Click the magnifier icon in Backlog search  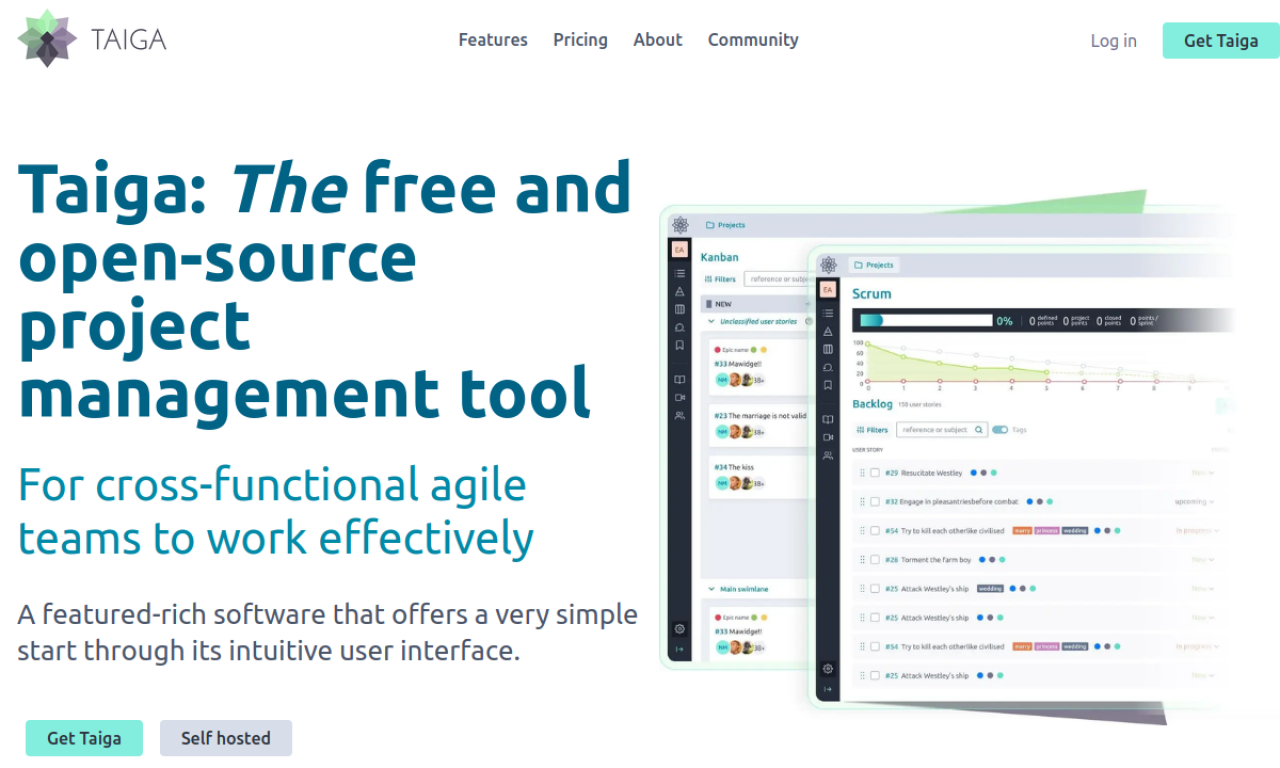[x=979, y=430]
